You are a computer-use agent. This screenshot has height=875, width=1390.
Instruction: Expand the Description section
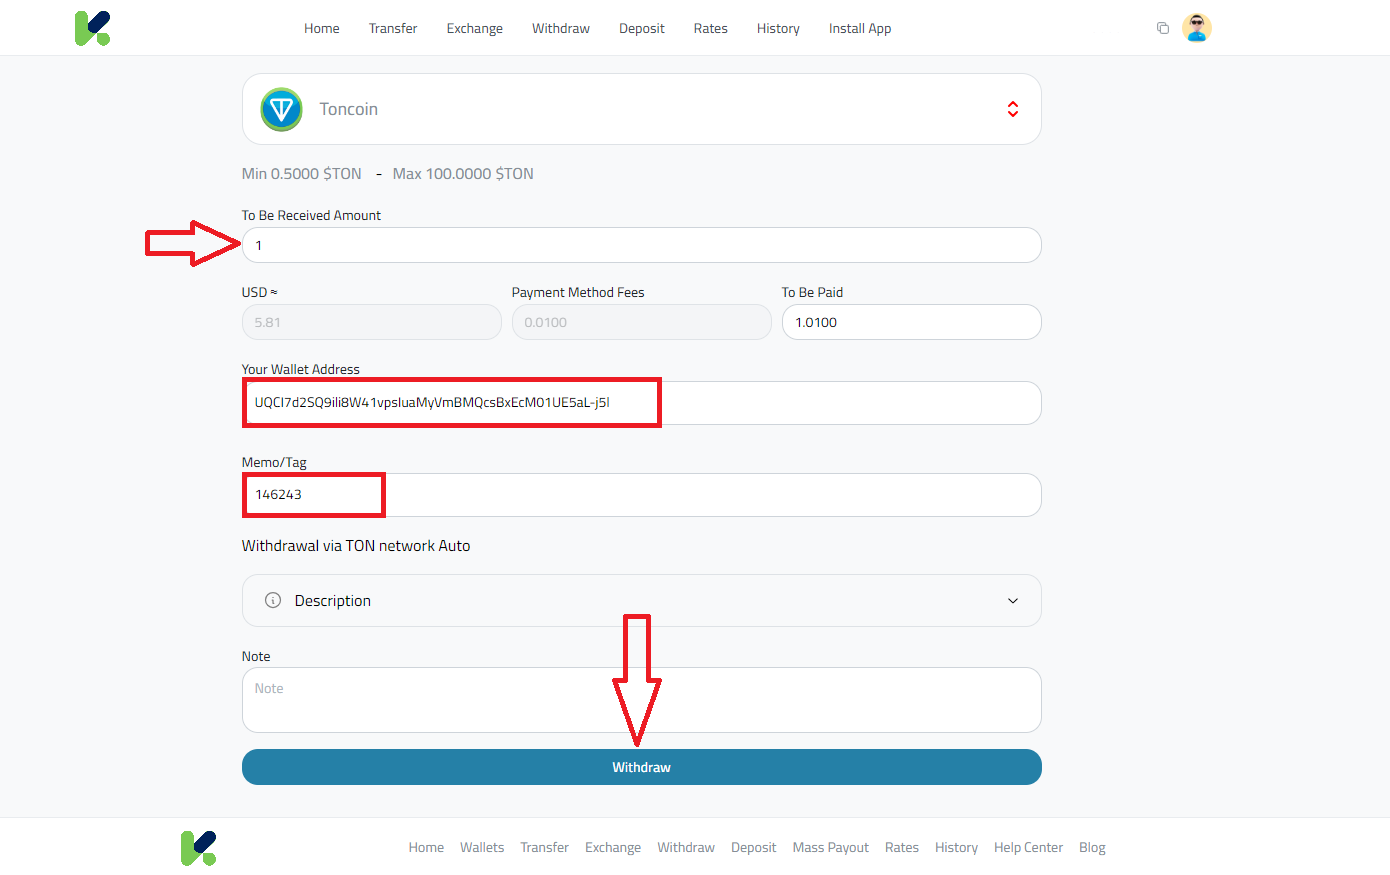point(641,600)
